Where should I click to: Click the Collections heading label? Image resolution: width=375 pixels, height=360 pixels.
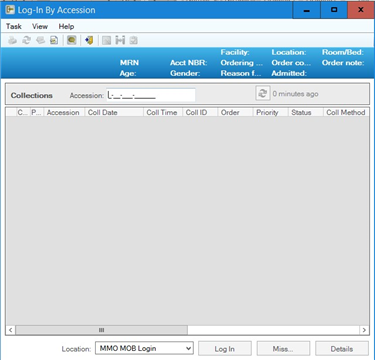tap(32, 95)
